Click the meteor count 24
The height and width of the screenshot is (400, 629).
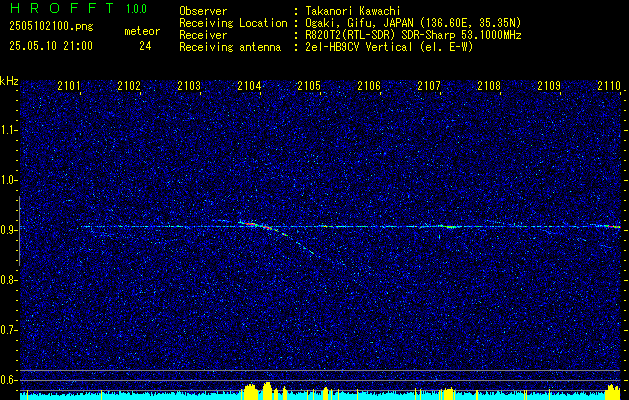click(x=145, y=46)
